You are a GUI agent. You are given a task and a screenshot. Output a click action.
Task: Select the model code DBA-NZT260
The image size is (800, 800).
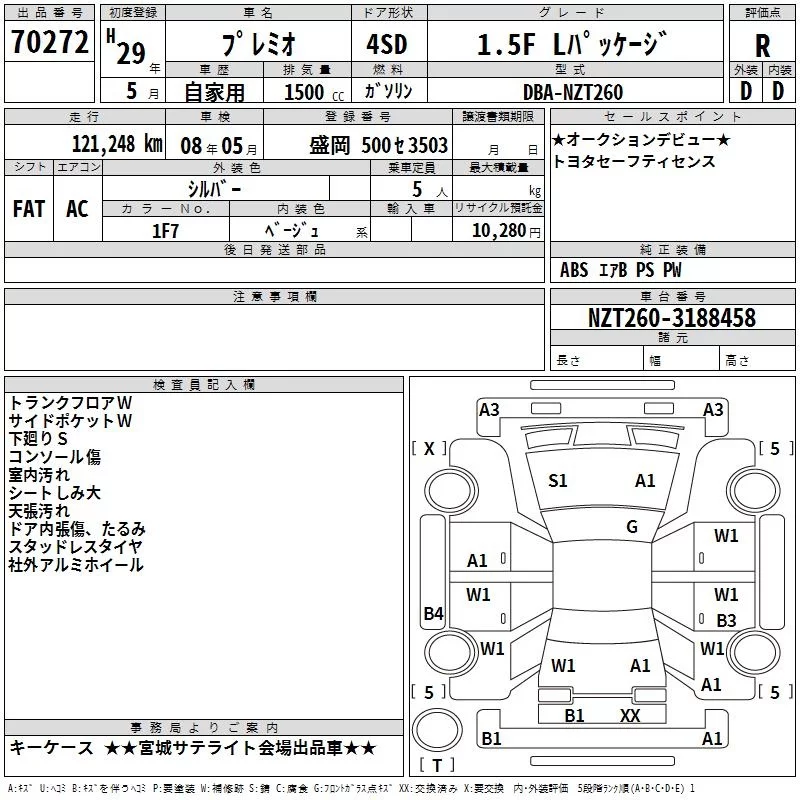click(573, 92)
